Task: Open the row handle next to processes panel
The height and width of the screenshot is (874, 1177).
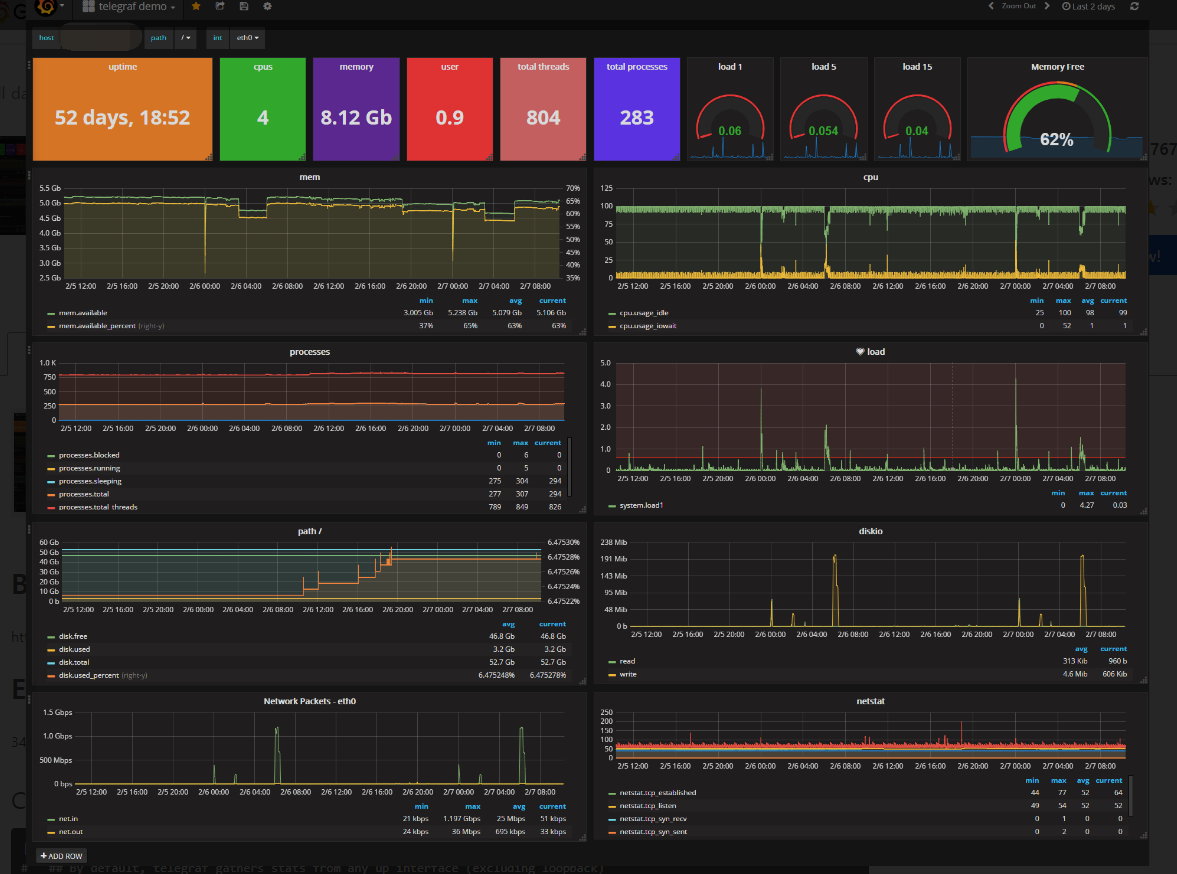Action: [29, 350]
